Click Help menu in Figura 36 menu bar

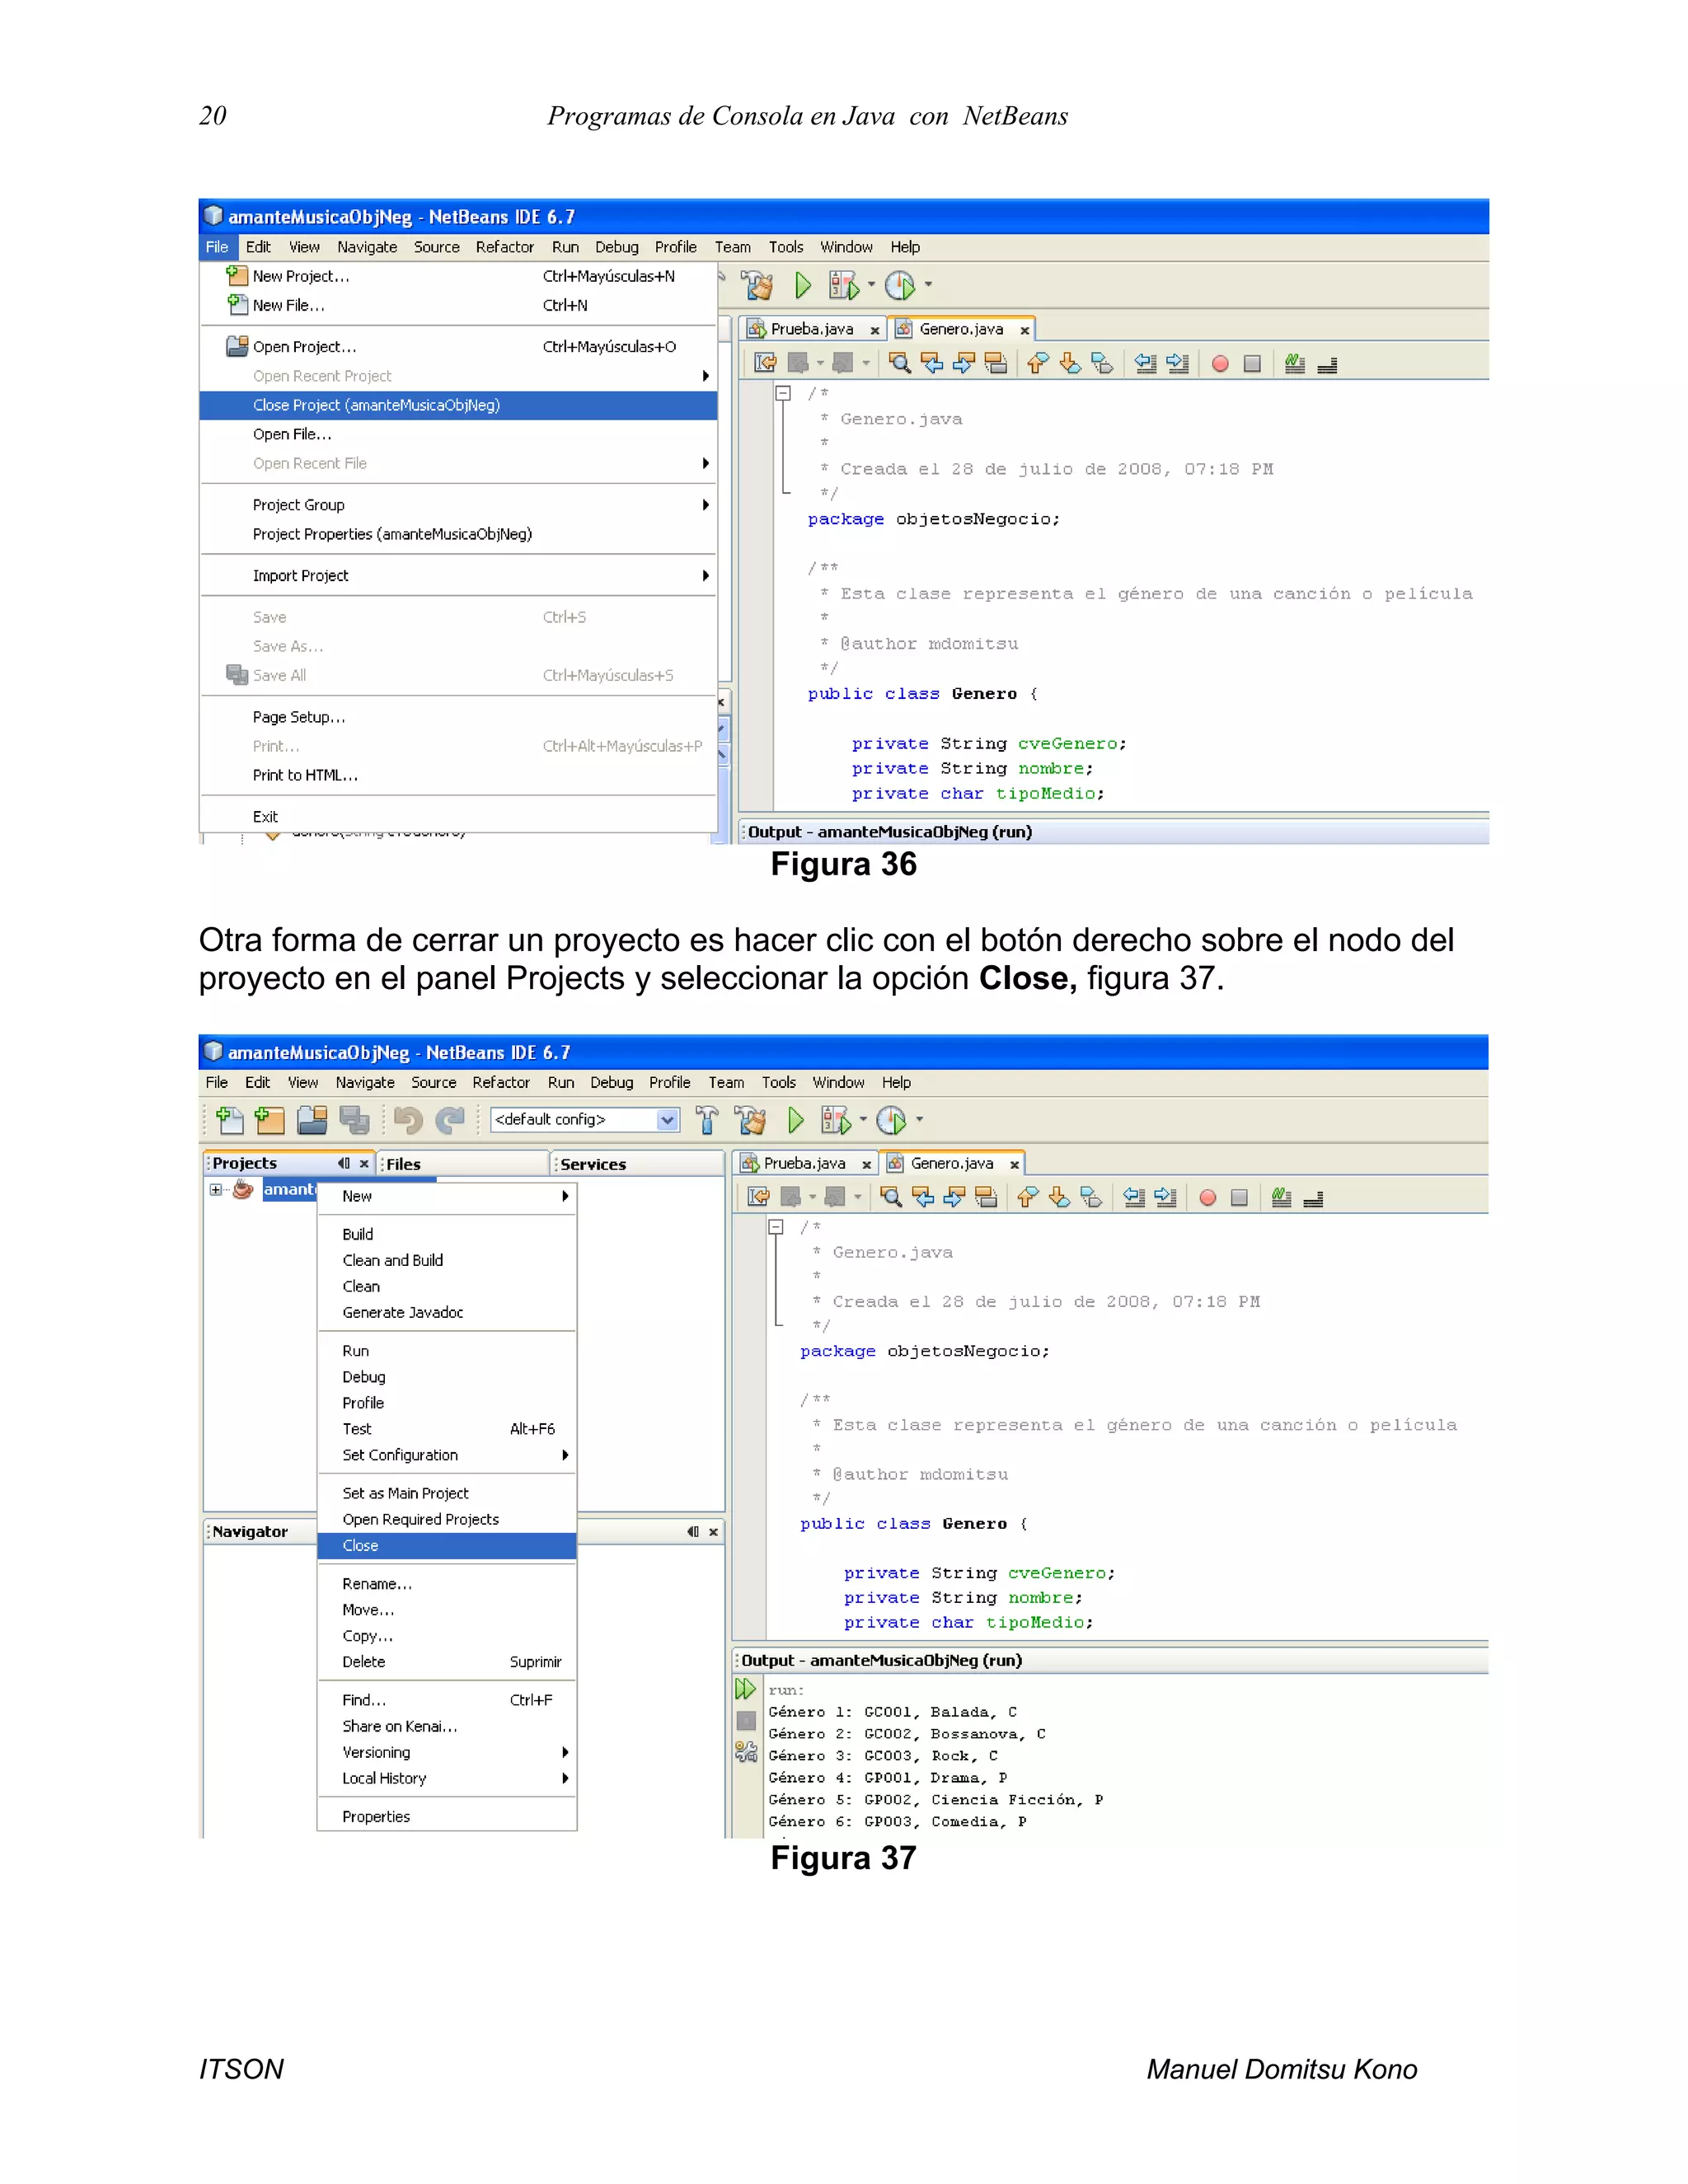[x=905, y=247]
